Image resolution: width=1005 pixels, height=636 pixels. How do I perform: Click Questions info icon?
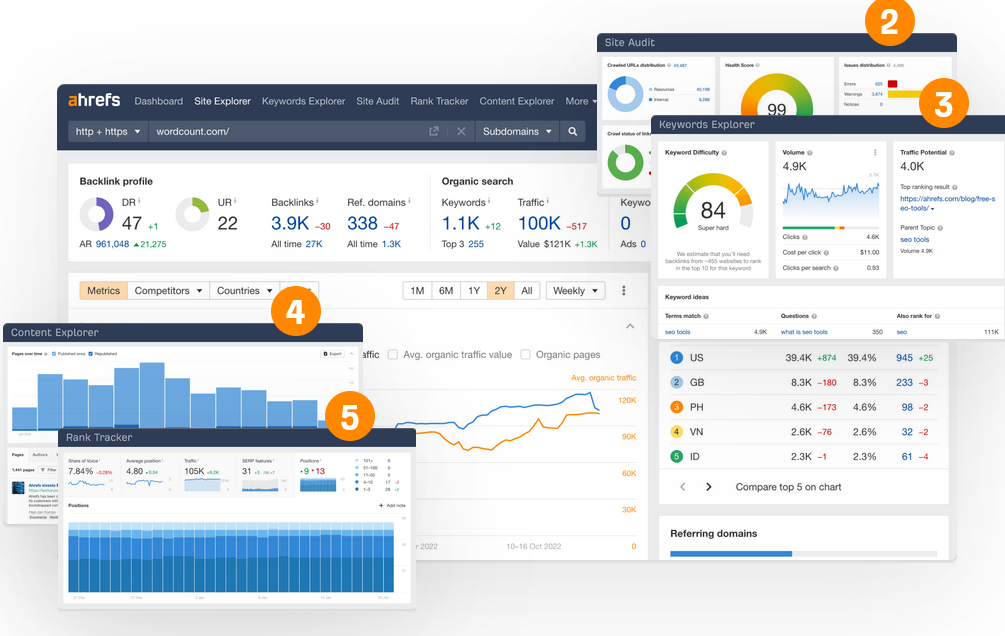point(814,316)
